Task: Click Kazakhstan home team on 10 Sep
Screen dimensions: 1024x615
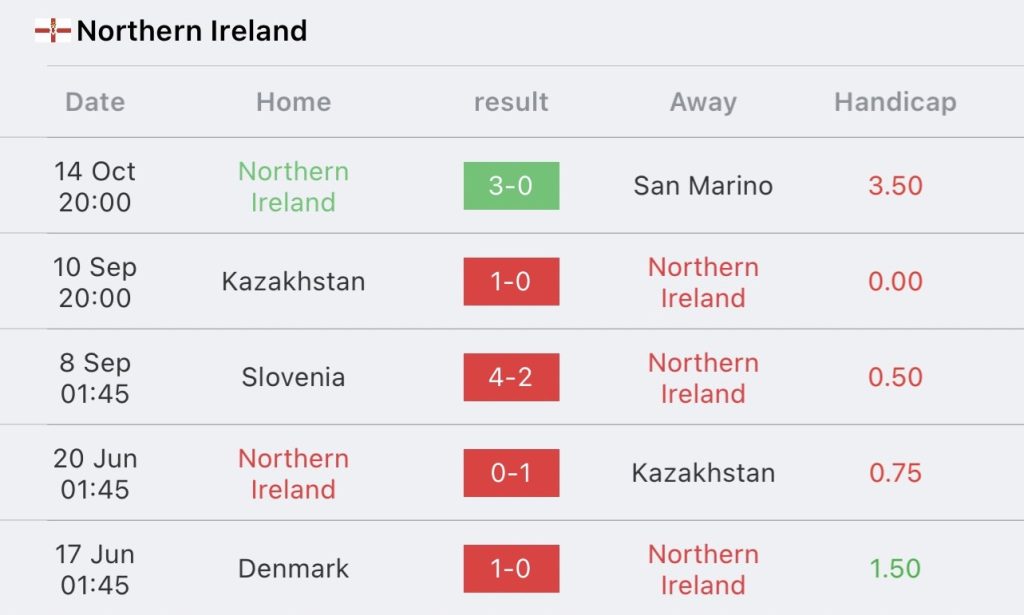Action: pos(293,281)
